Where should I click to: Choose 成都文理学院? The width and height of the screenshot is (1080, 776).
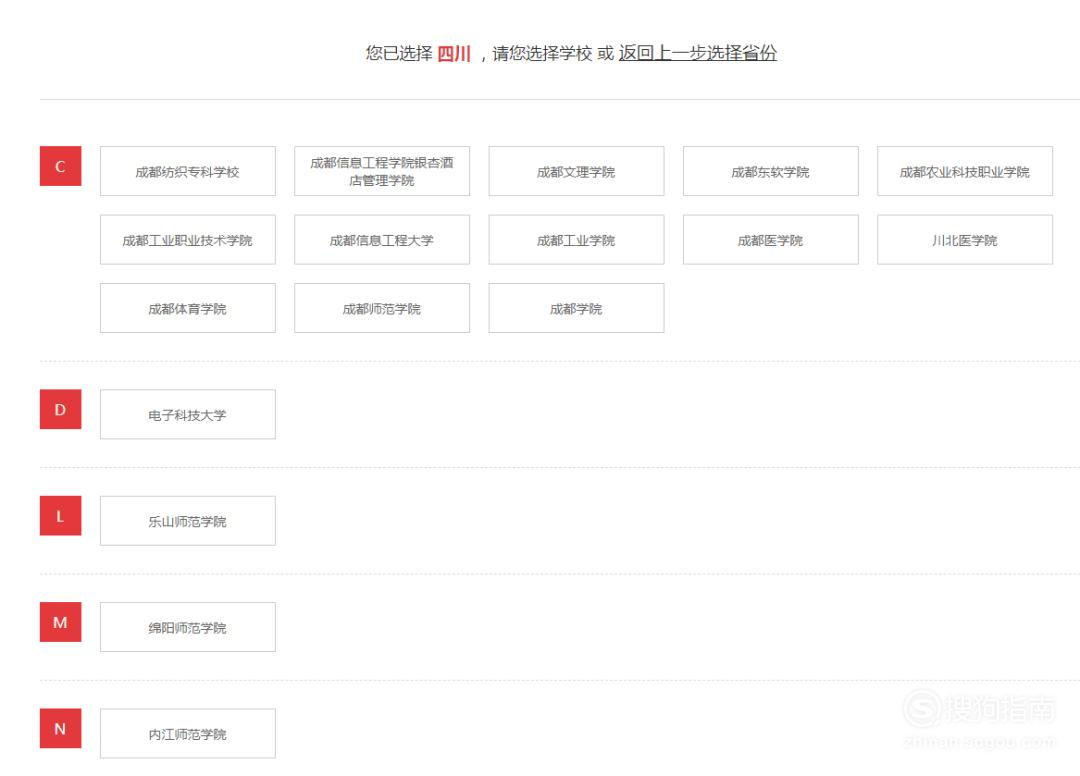[576, 171]
